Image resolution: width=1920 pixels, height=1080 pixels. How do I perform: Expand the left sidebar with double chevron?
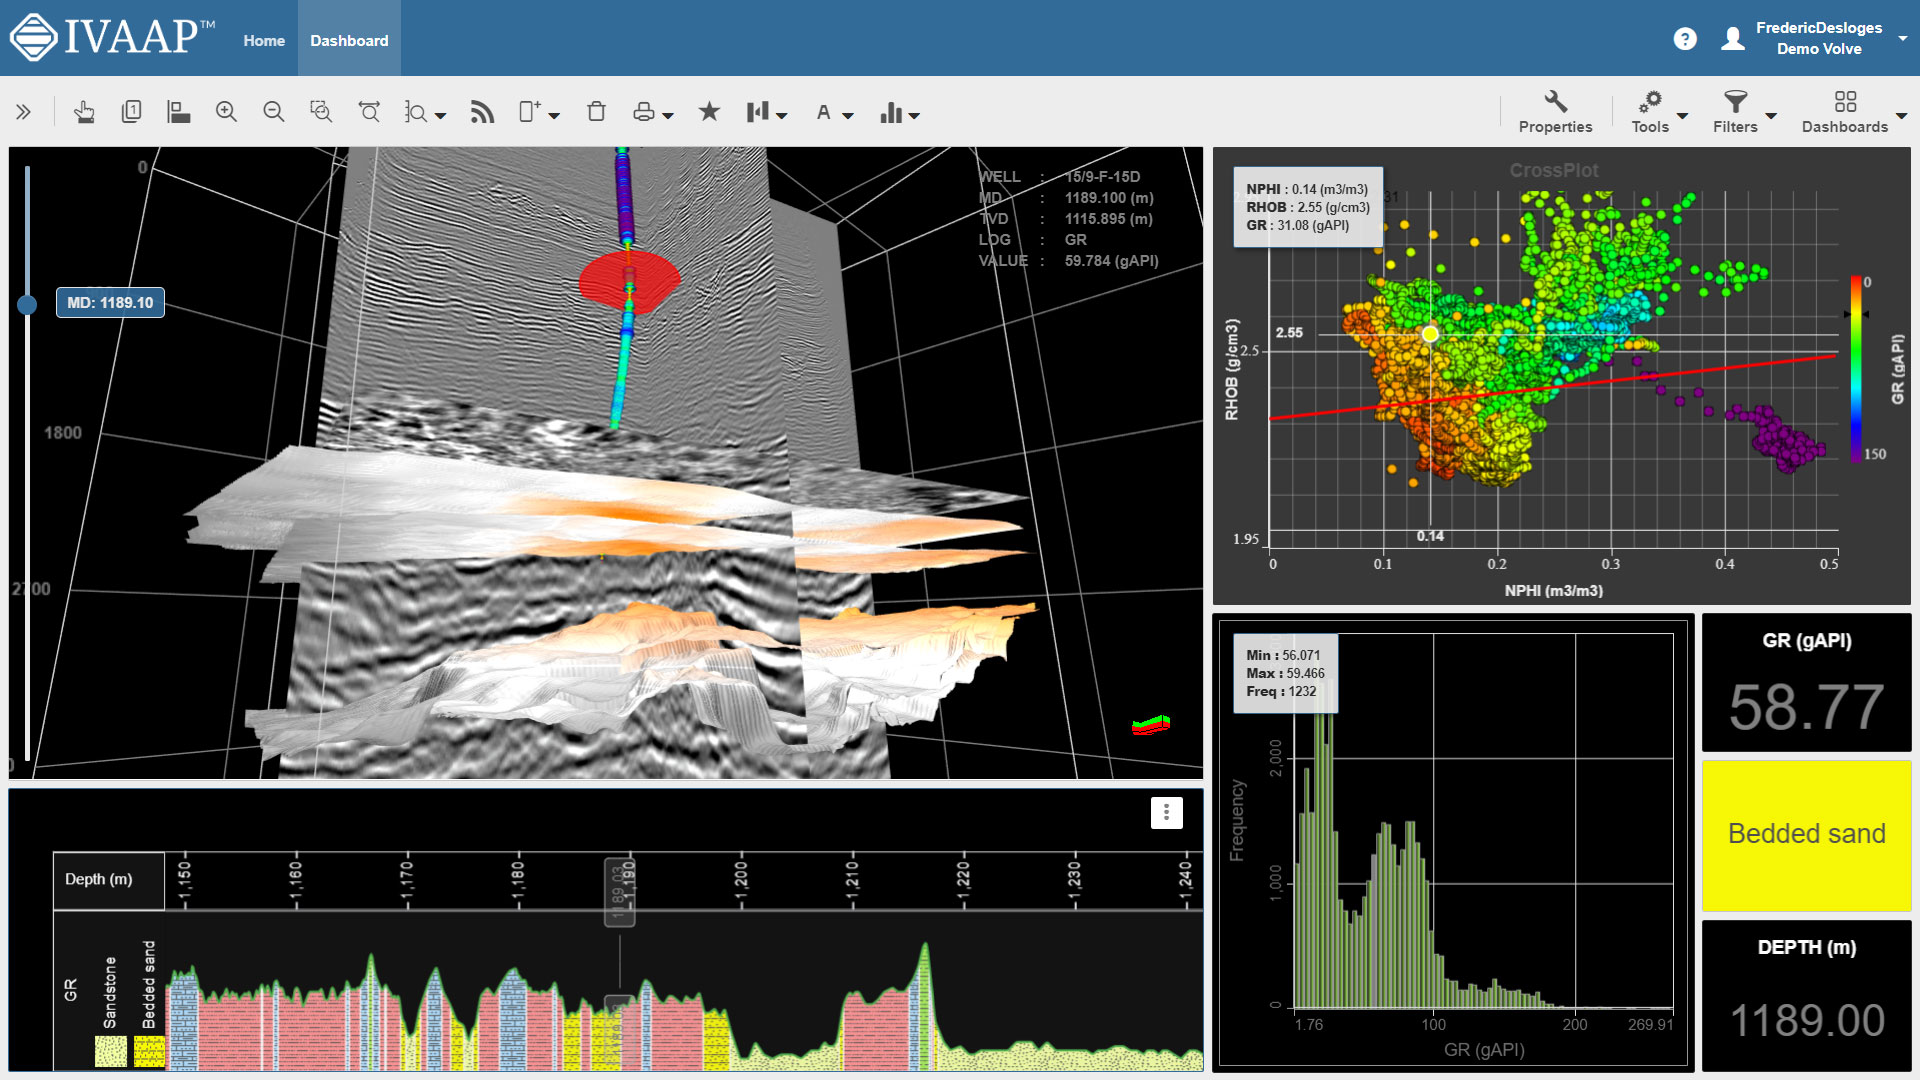click(23, 112)
